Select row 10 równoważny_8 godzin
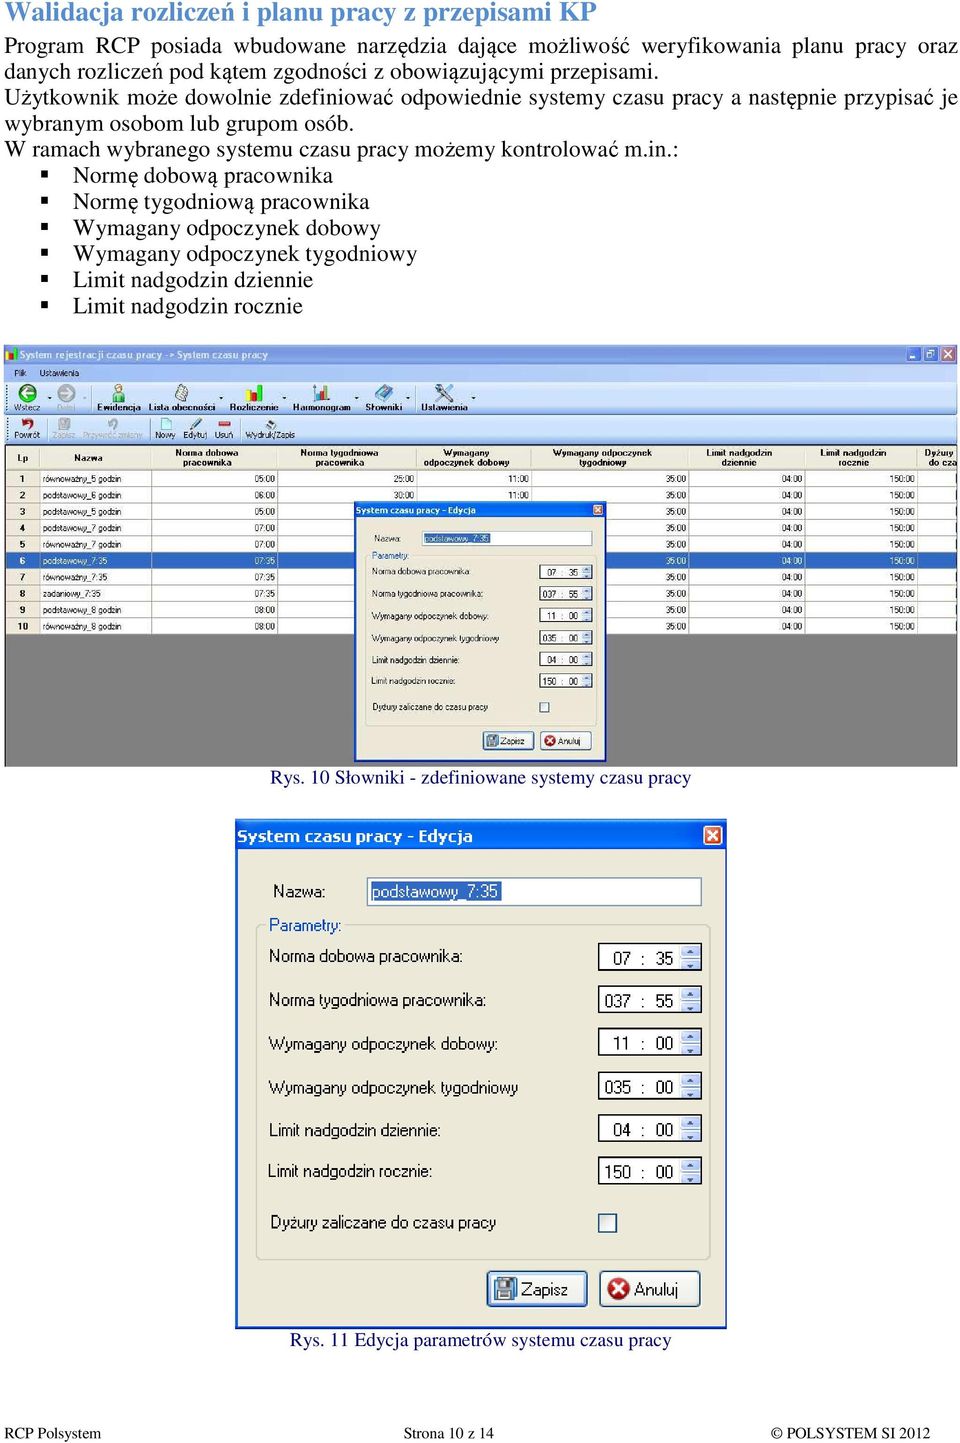 tap(481, 626)
